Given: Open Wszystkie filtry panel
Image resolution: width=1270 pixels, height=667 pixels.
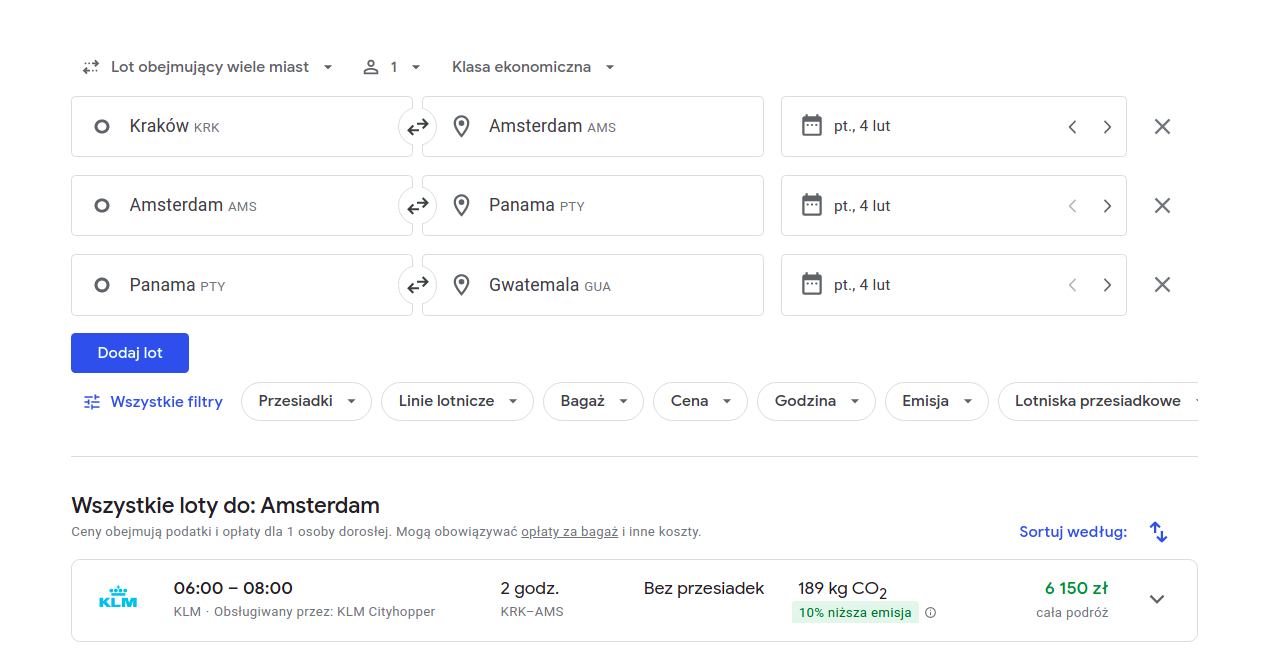Looking at the screenshot, I should [153, 402].
